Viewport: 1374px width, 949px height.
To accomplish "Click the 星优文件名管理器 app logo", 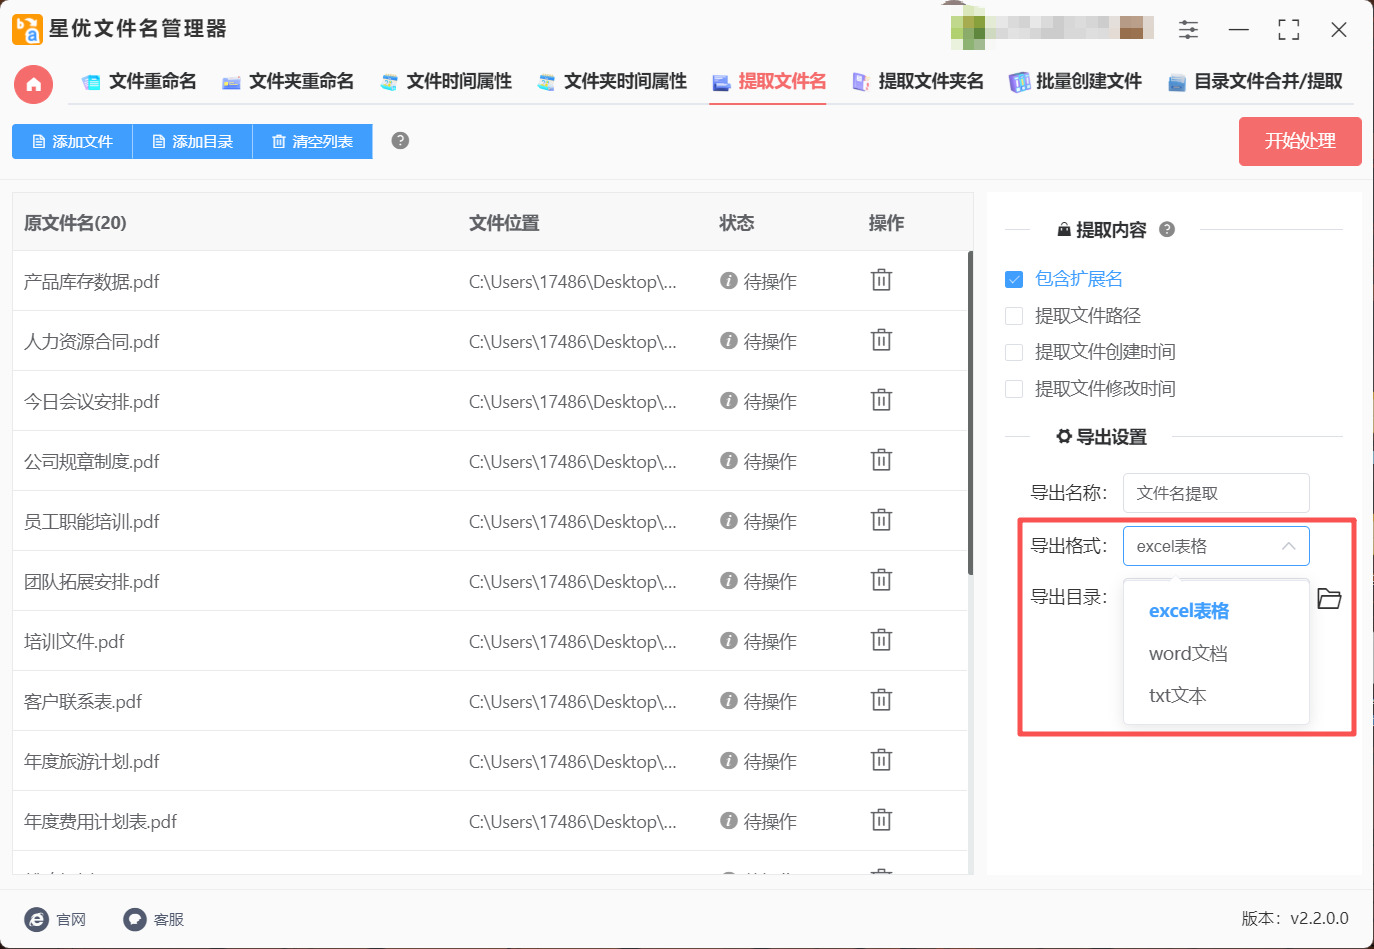I will (27, 29).
